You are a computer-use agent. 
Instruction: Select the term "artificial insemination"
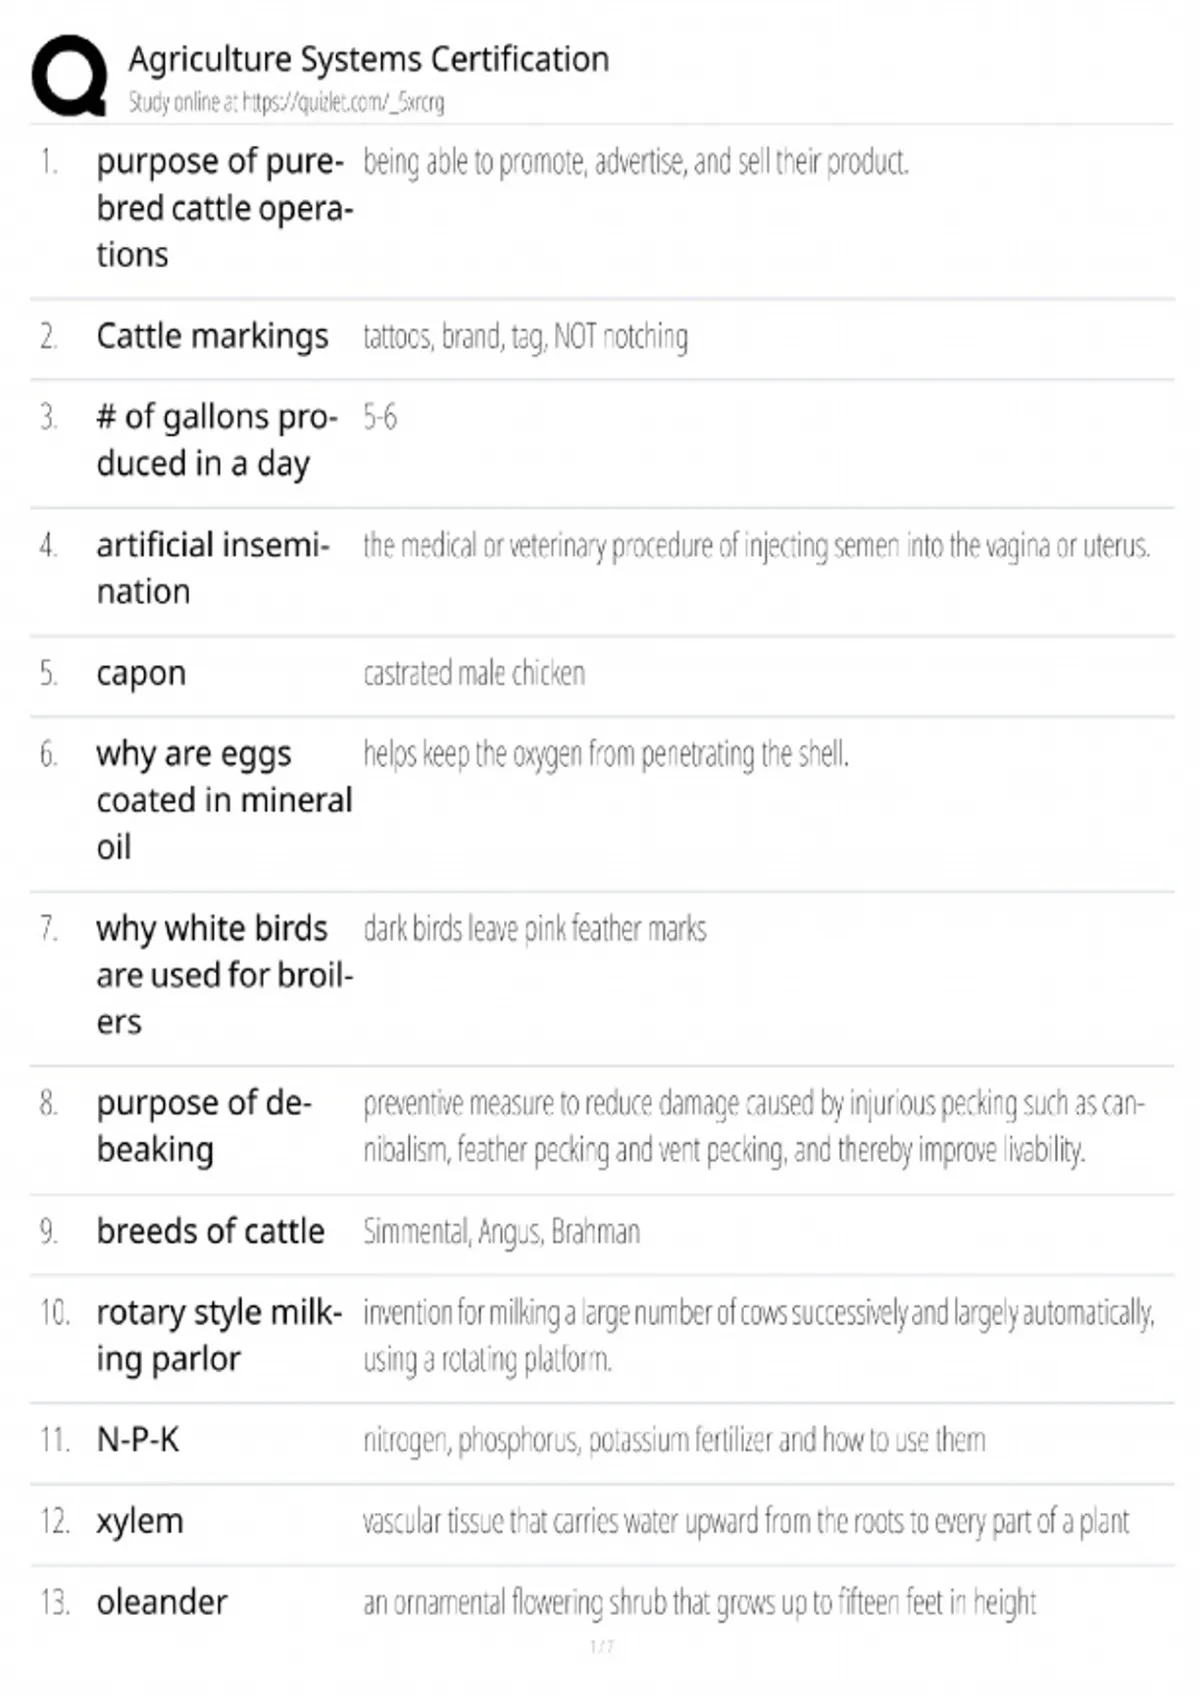pyautogui.click(x=212, y=568)
